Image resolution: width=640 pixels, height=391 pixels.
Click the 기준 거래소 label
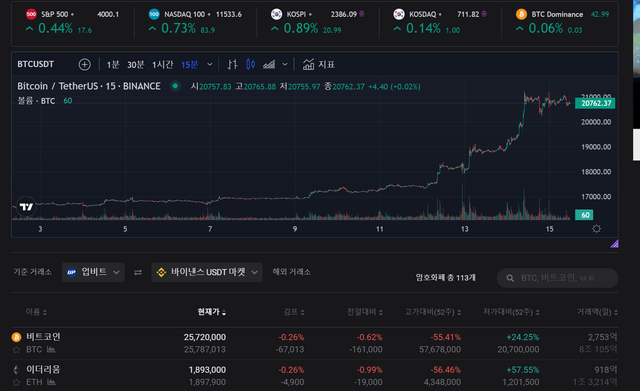[33, 272]
